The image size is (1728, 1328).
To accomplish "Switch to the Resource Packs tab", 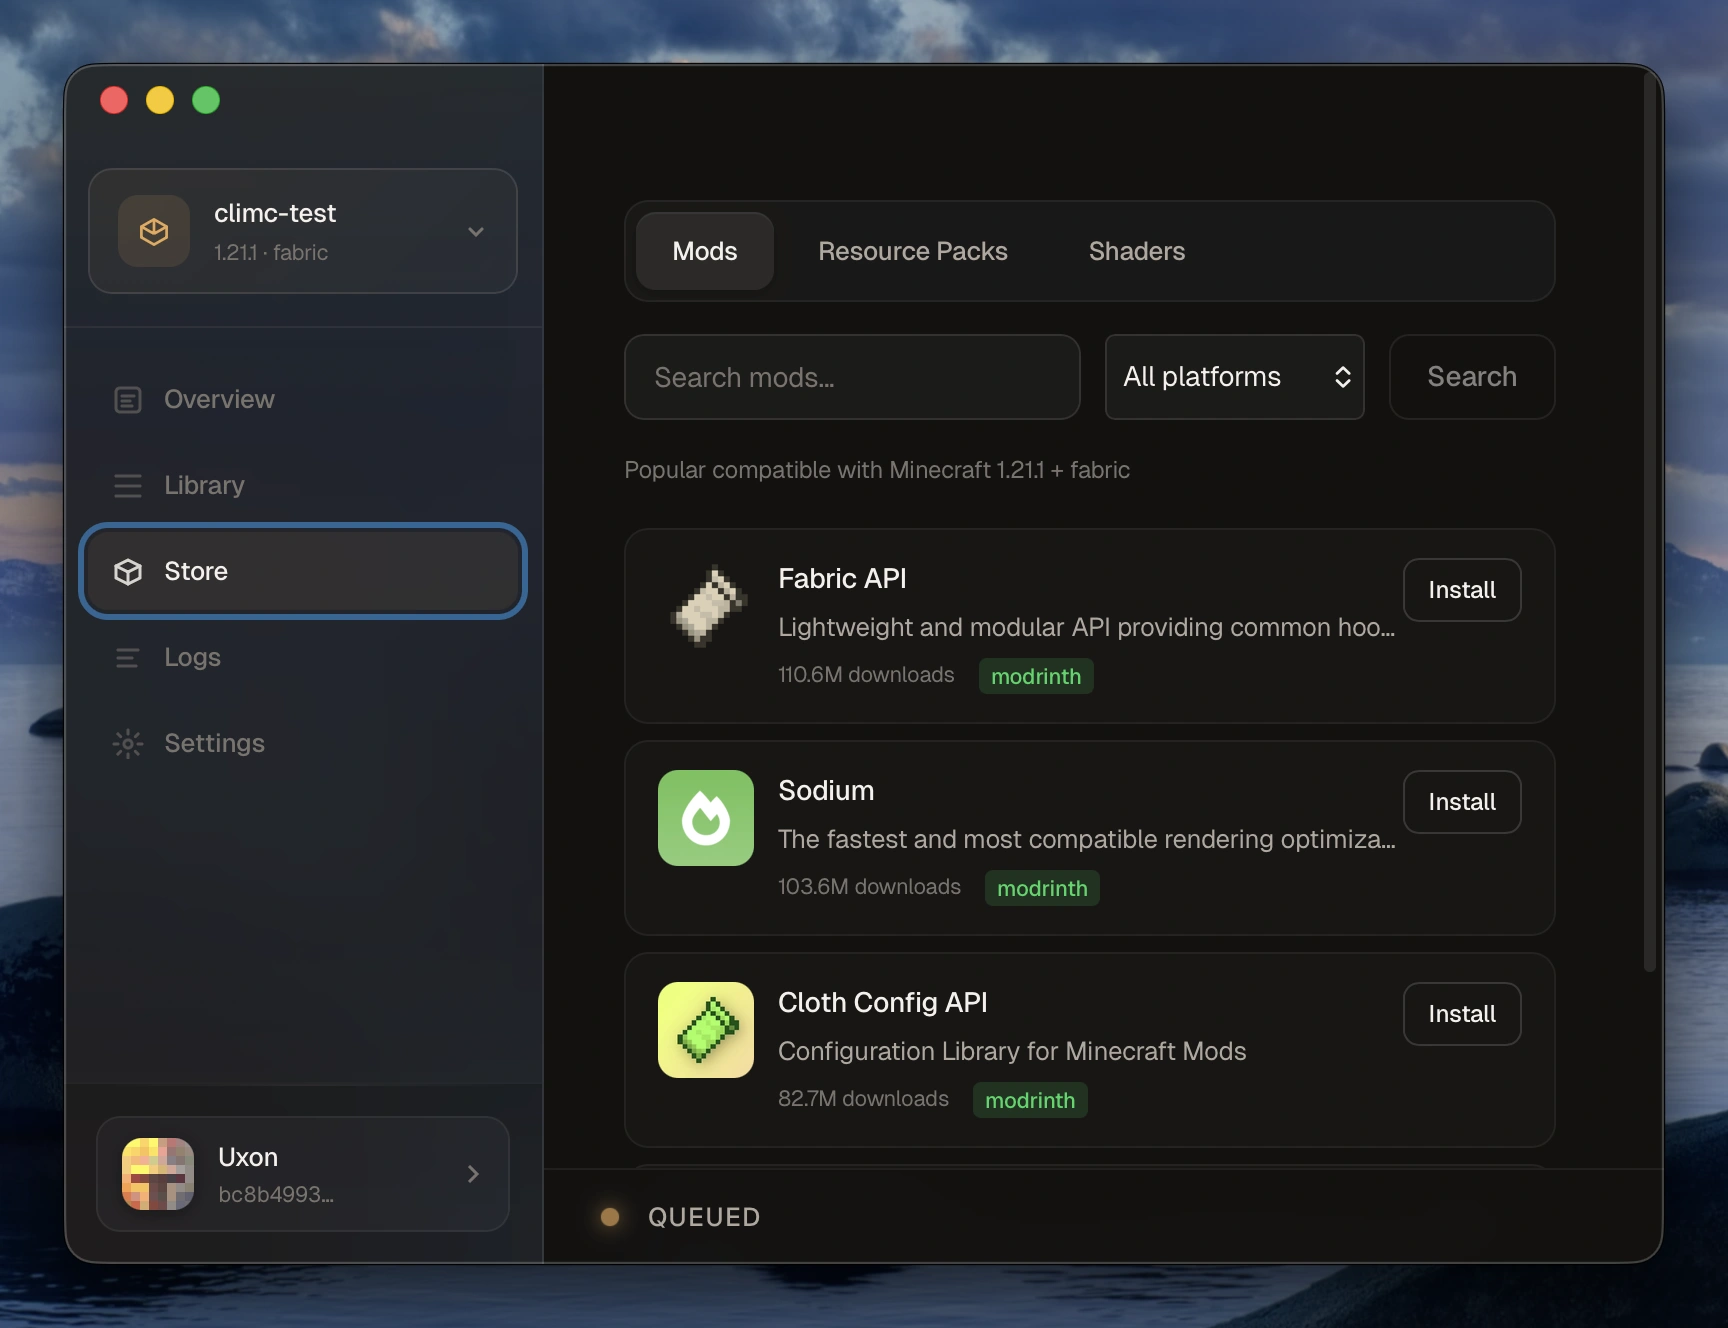I will (913, 251).
